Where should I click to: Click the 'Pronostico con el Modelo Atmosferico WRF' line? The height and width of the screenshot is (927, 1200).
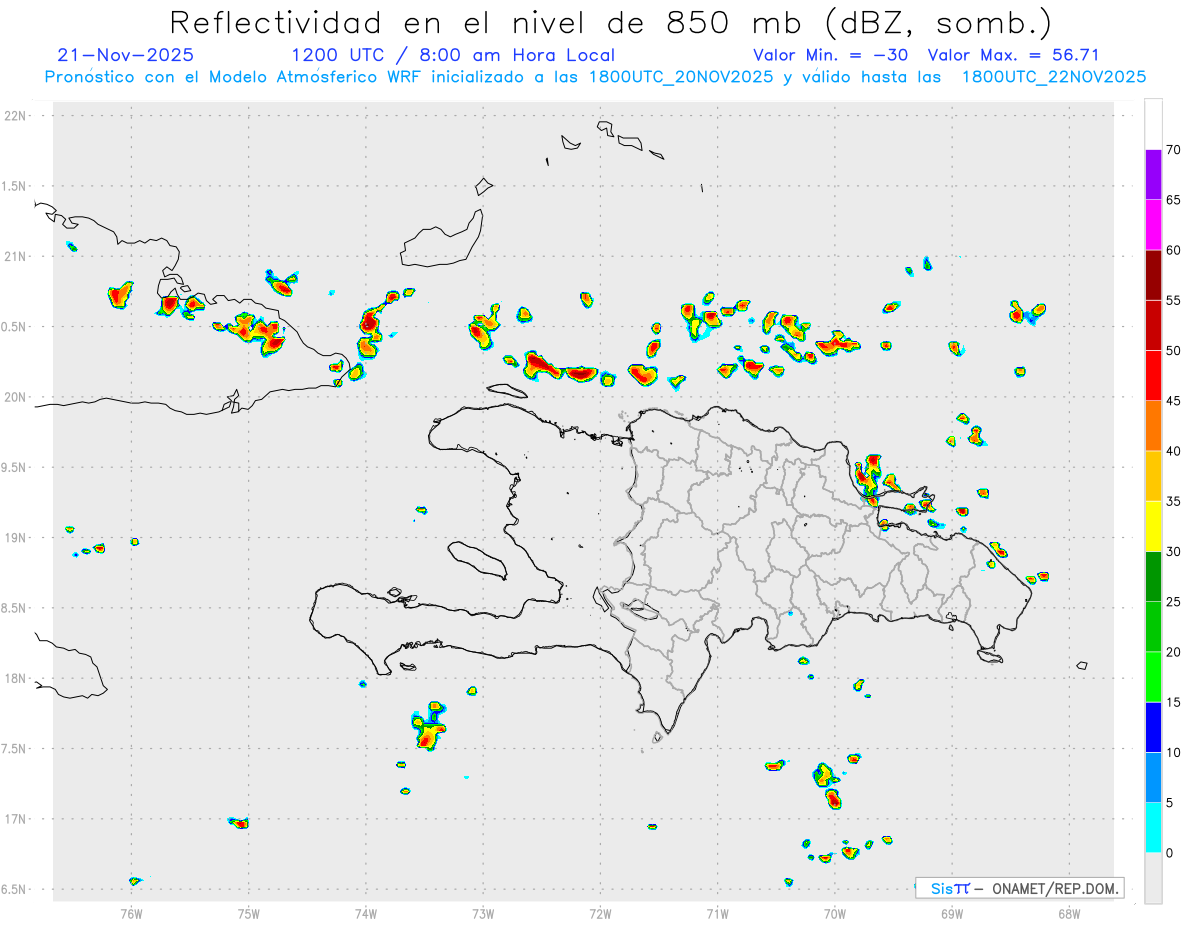coord(595,77)
